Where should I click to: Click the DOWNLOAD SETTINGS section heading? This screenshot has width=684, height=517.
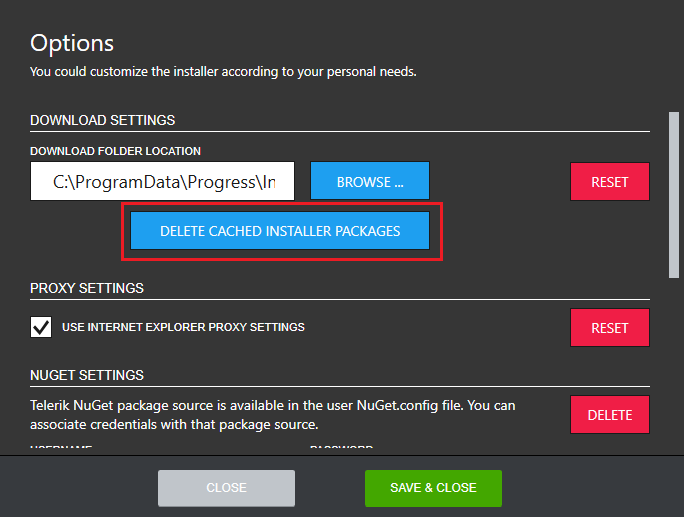[x=102, y=120]
